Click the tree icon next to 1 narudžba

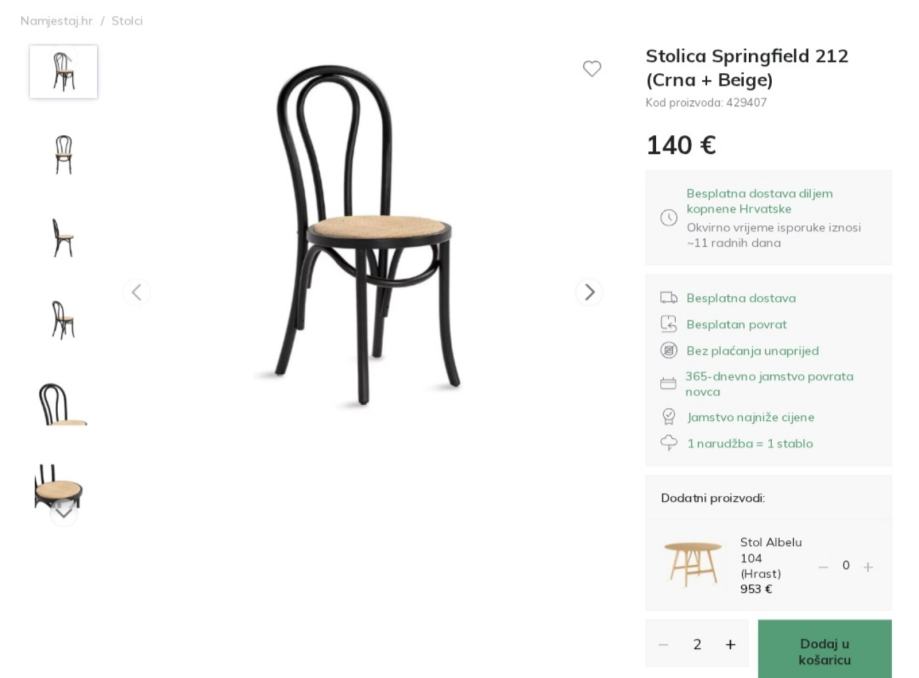click(669, 443)
